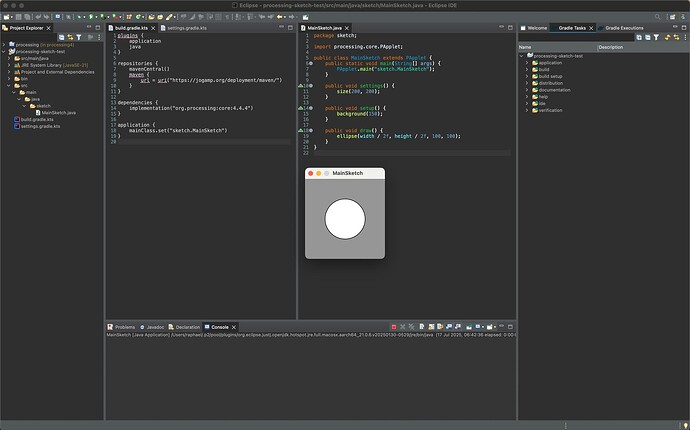
Task: Expand JRE System Library node
Action: 9,65
